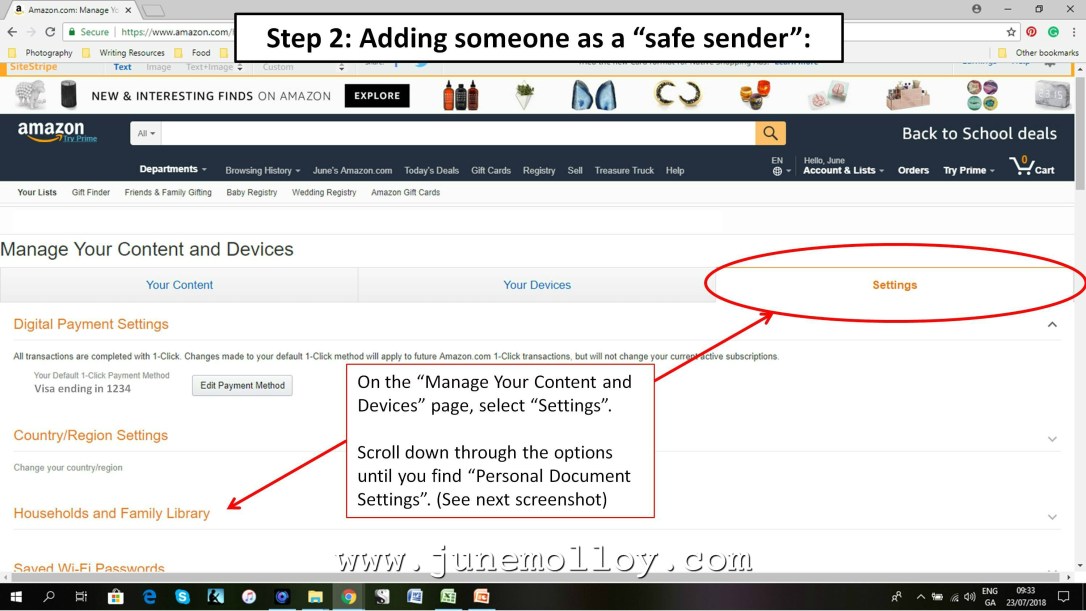The width and height of the screenshot is (1086, 611).
Task: Click inside the Amazon search field
Action: click(x=458, y=133)
